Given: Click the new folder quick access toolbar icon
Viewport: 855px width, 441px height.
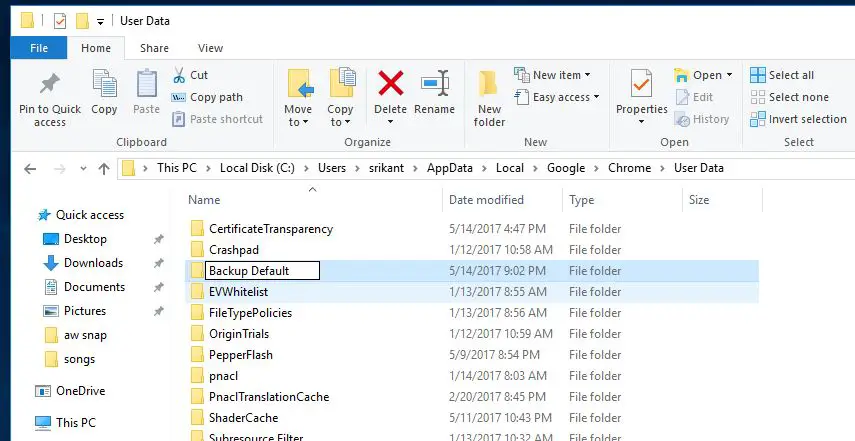Looking at the screenshot, I should 82,21.
